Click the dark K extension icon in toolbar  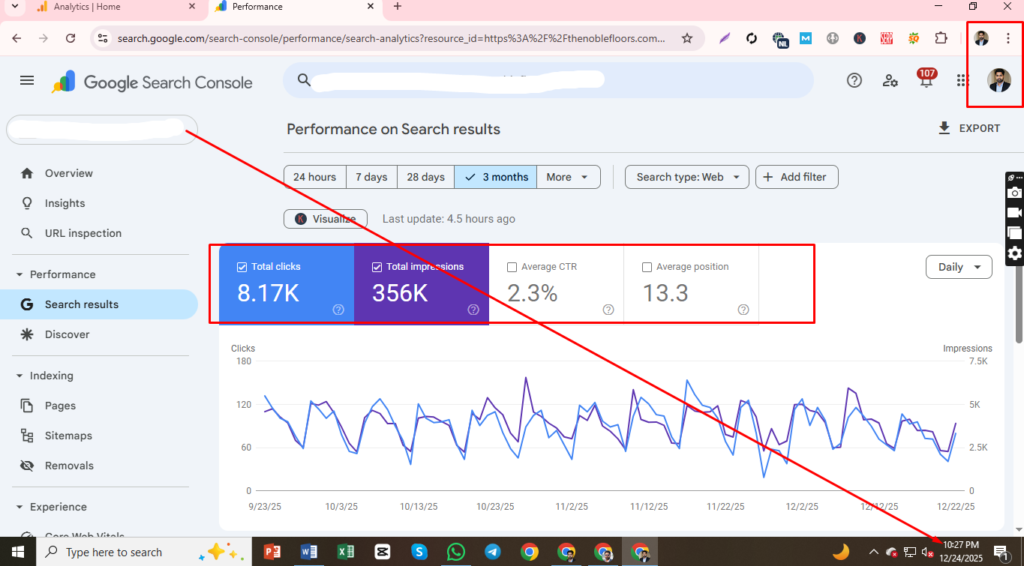[x=859, y=39]
